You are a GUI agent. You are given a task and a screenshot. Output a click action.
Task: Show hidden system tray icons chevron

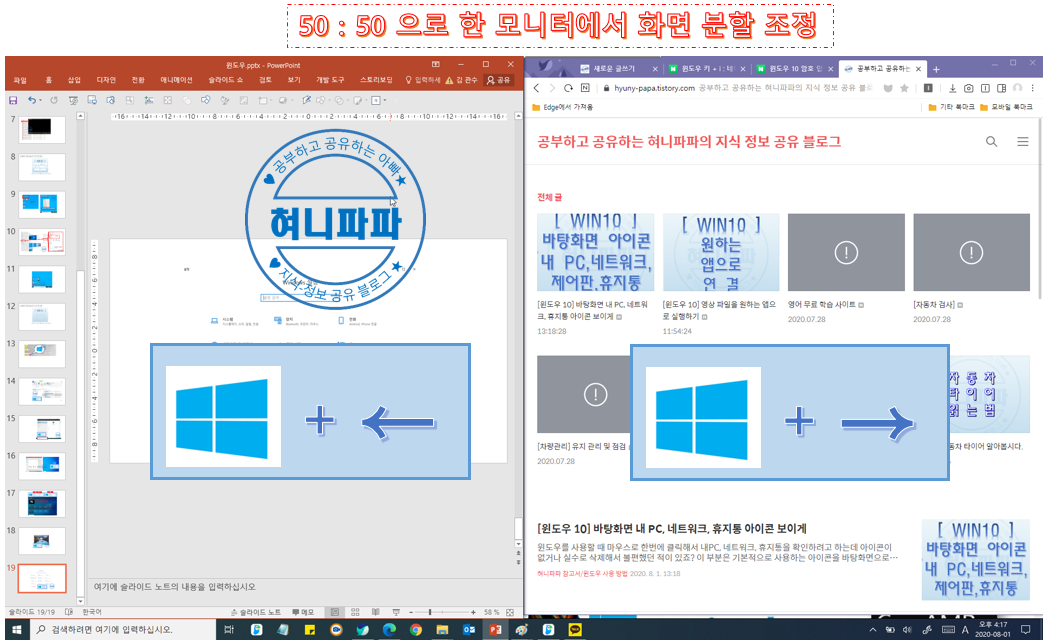click(873, 629)
